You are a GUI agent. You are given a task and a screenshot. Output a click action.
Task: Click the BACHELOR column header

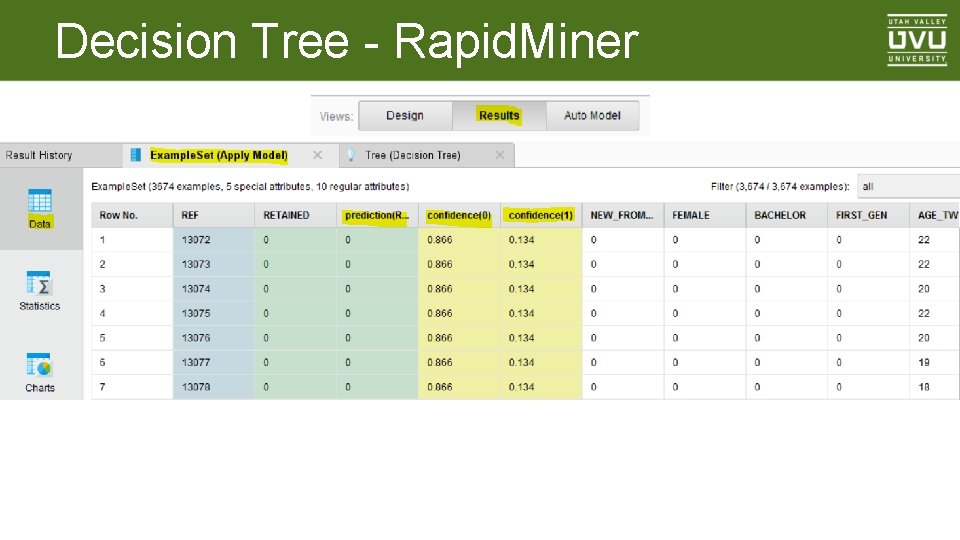coord(787,216)
